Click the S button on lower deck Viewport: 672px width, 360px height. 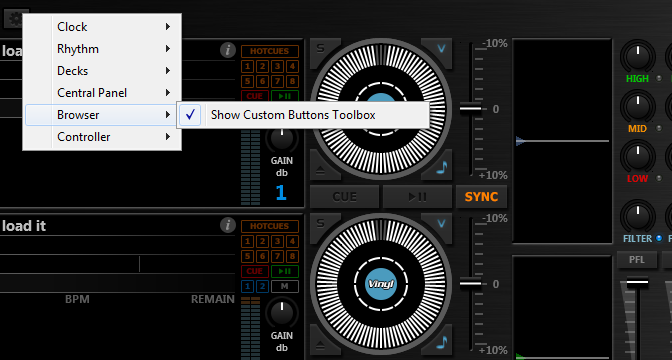point(321,223)
